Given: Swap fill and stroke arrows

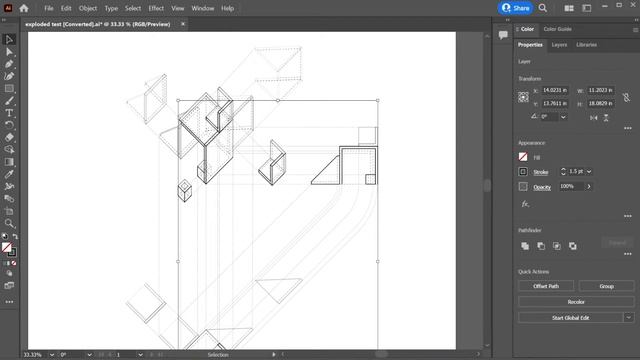Looking at the screenshot, I should (16, 236).
